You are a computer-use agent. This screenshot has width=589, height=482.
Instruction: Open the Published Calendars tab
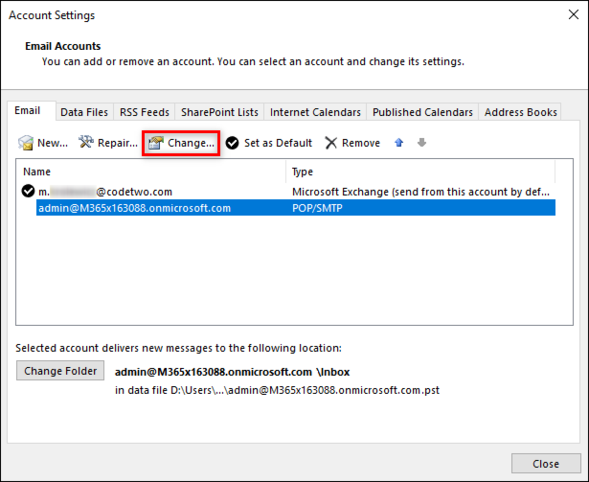pyautogui.click(x=423, y=112)
